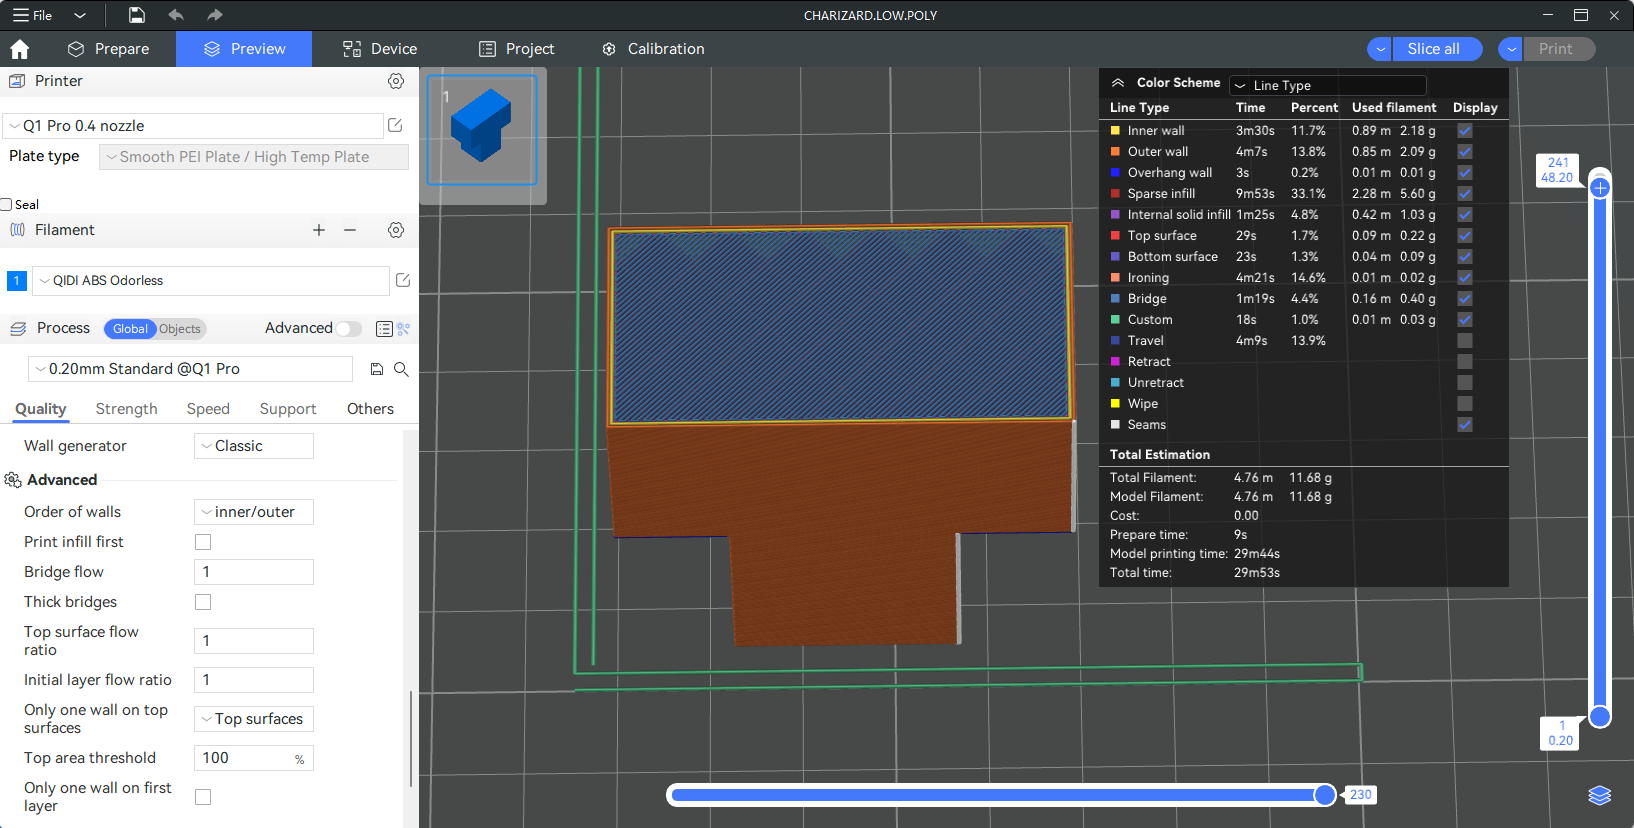This screenshot has height=828, width=1634.
Task: Open printer settings gear icon
Action: click(x=396, y=81)
